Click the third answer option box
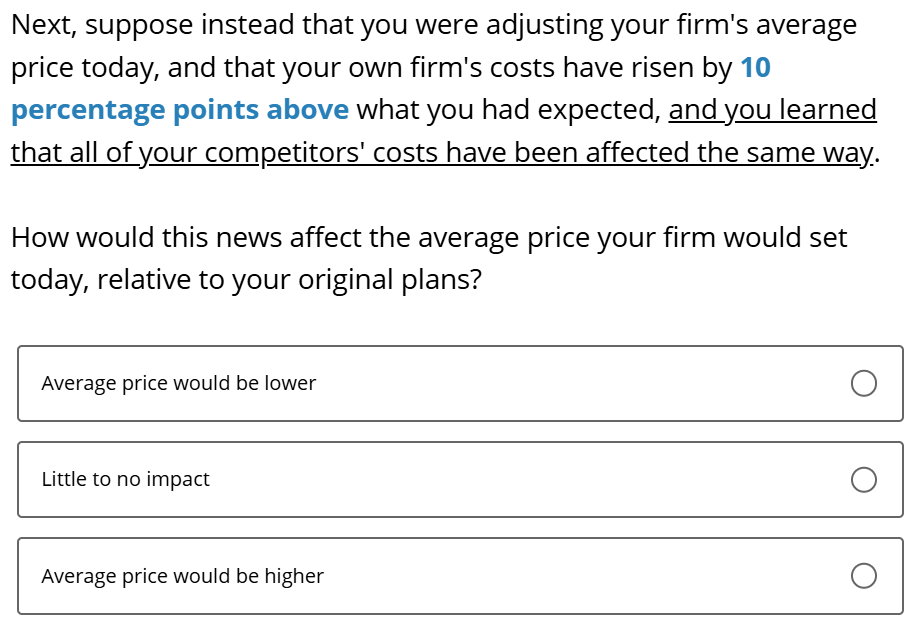Screen dimensions: 915x623 tap(457, 576)
